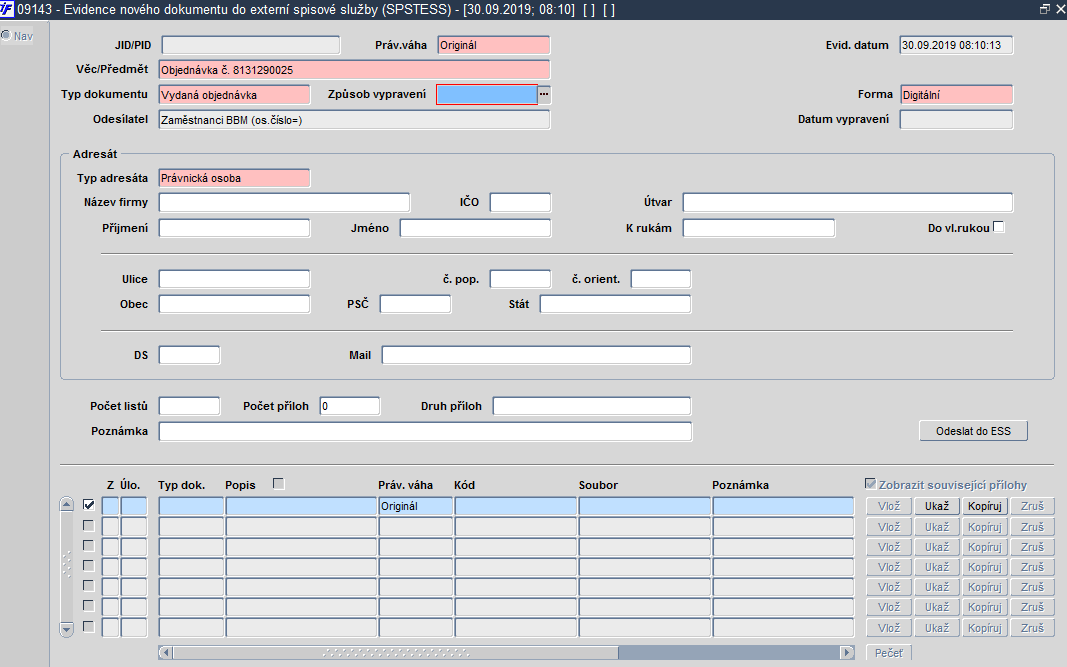1067x667 pixels.
Task: Click left arrow of horizontal scrollbar
Action: [x=165, y=653]
